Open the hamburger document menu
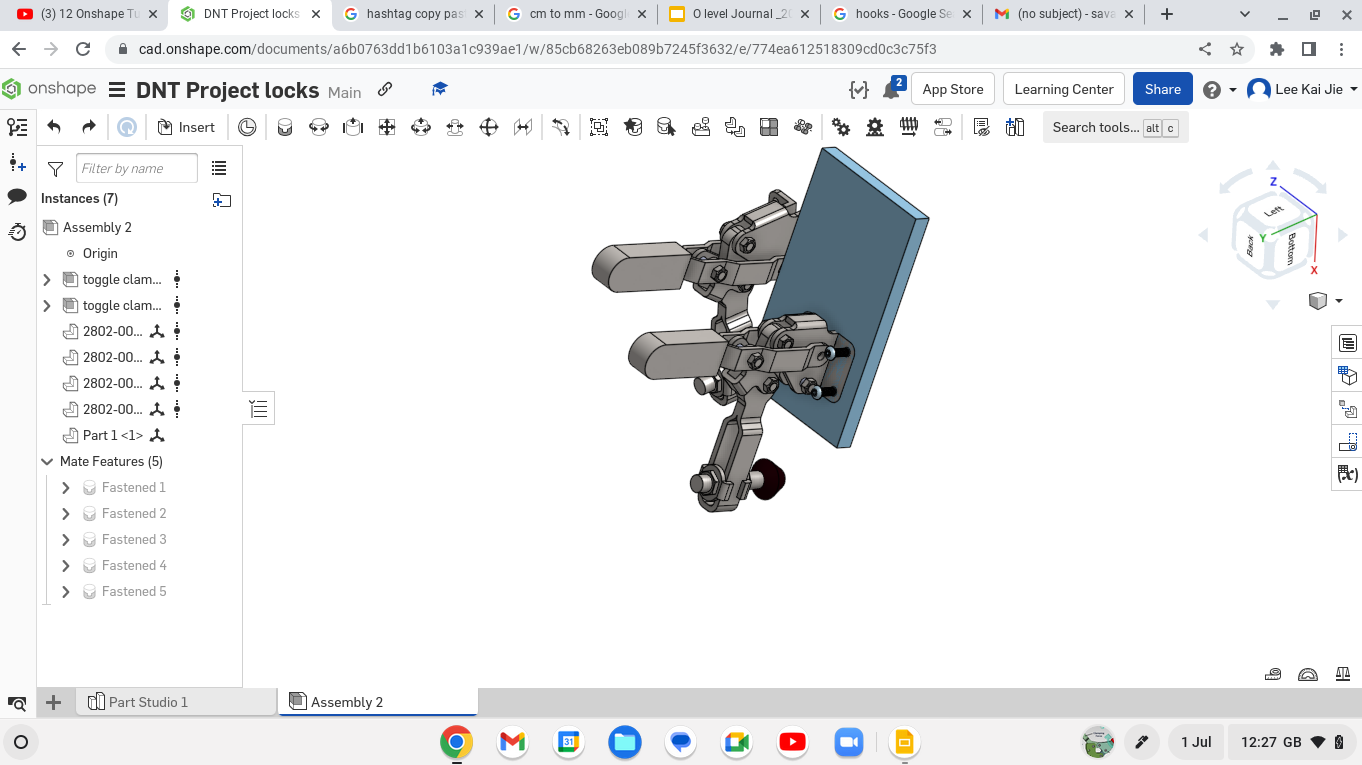Image resolution: width=1362 pixels, height=765 pixels. tap(117, 90)
